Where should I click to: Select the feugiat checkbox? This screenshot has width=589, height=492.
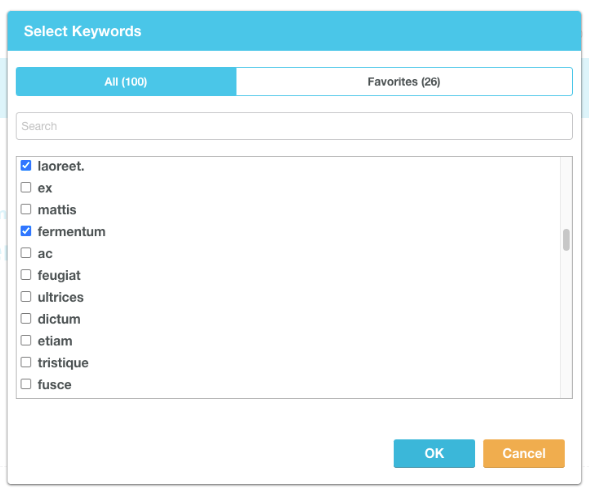(26, 275)
